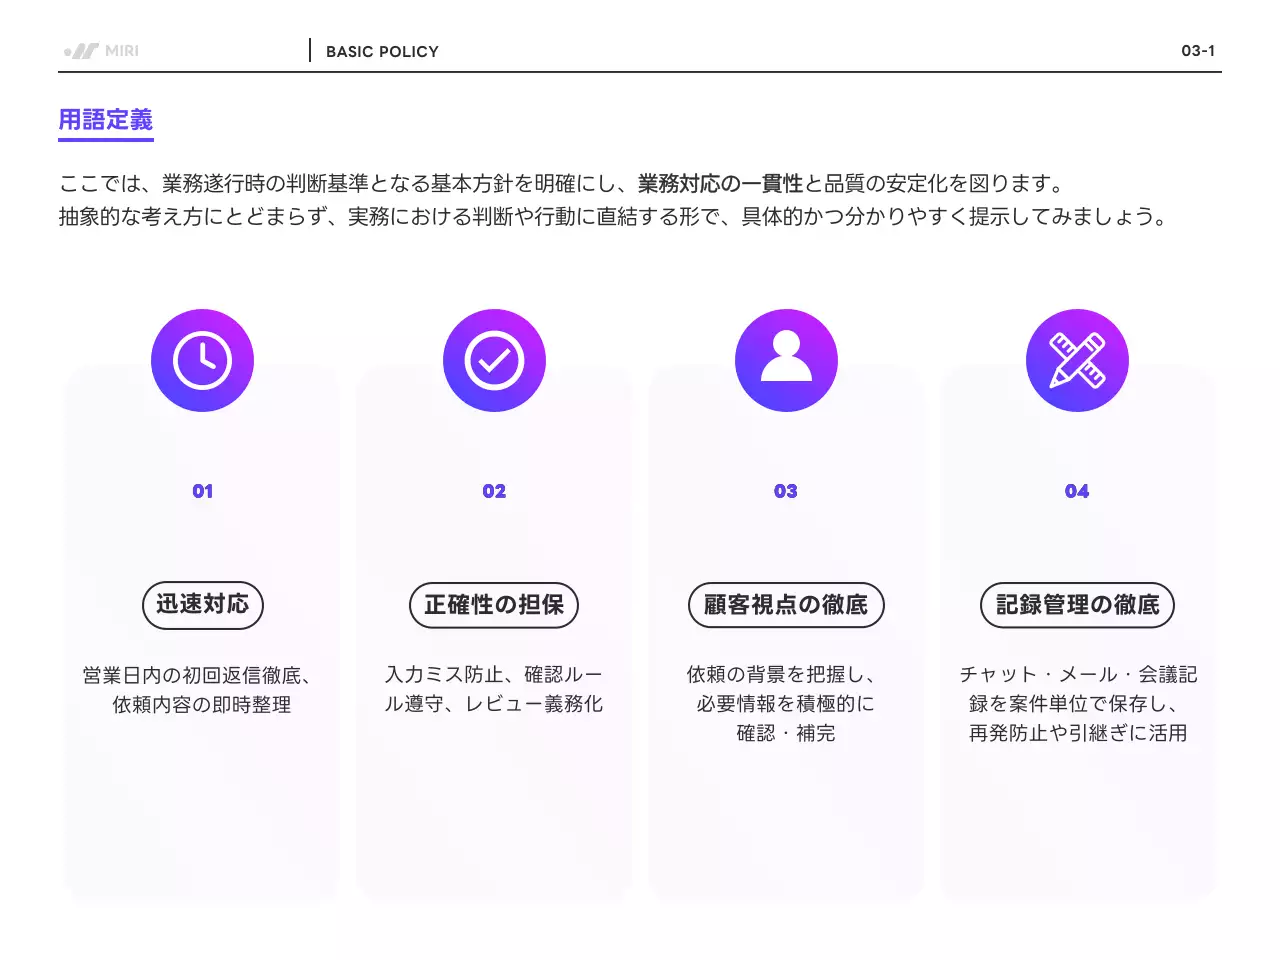The width and height of the screenshot is (1280, 960).
Task: Toggle the 正確性の担保 pill selector
Action: point(494,605)
